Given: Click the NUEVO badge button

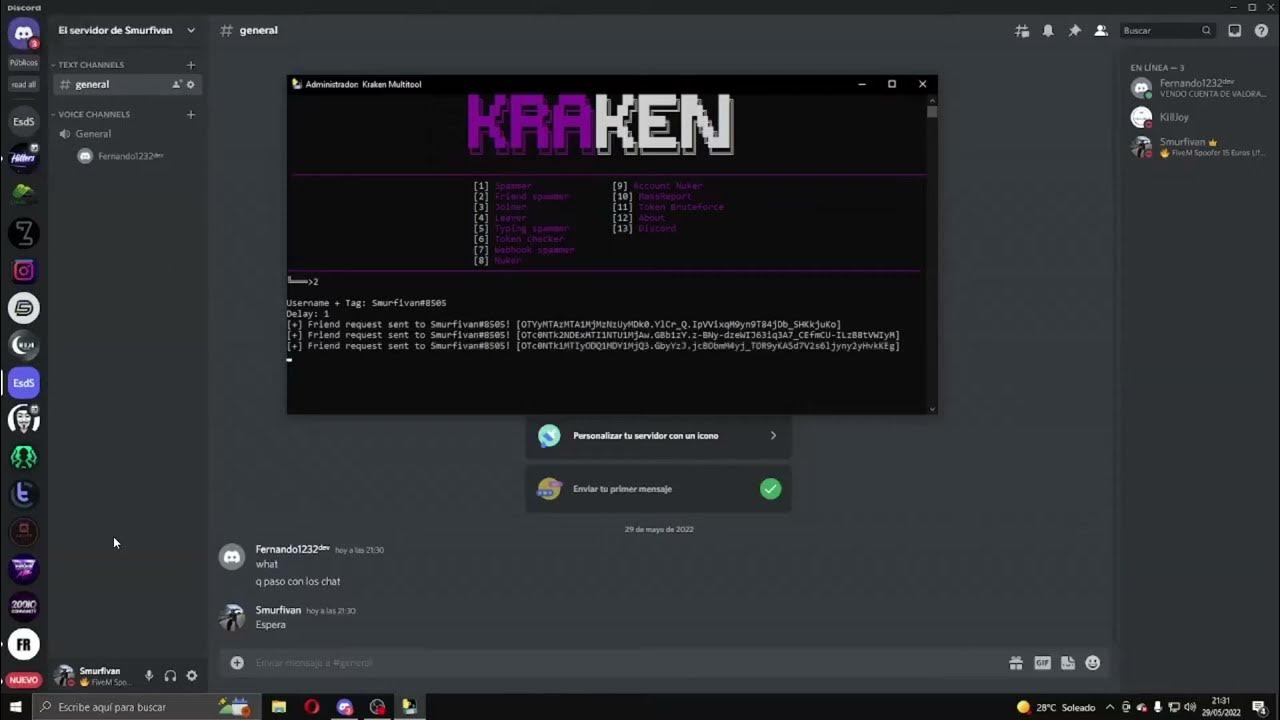Looking at the screenshot, I should [23, 680].
